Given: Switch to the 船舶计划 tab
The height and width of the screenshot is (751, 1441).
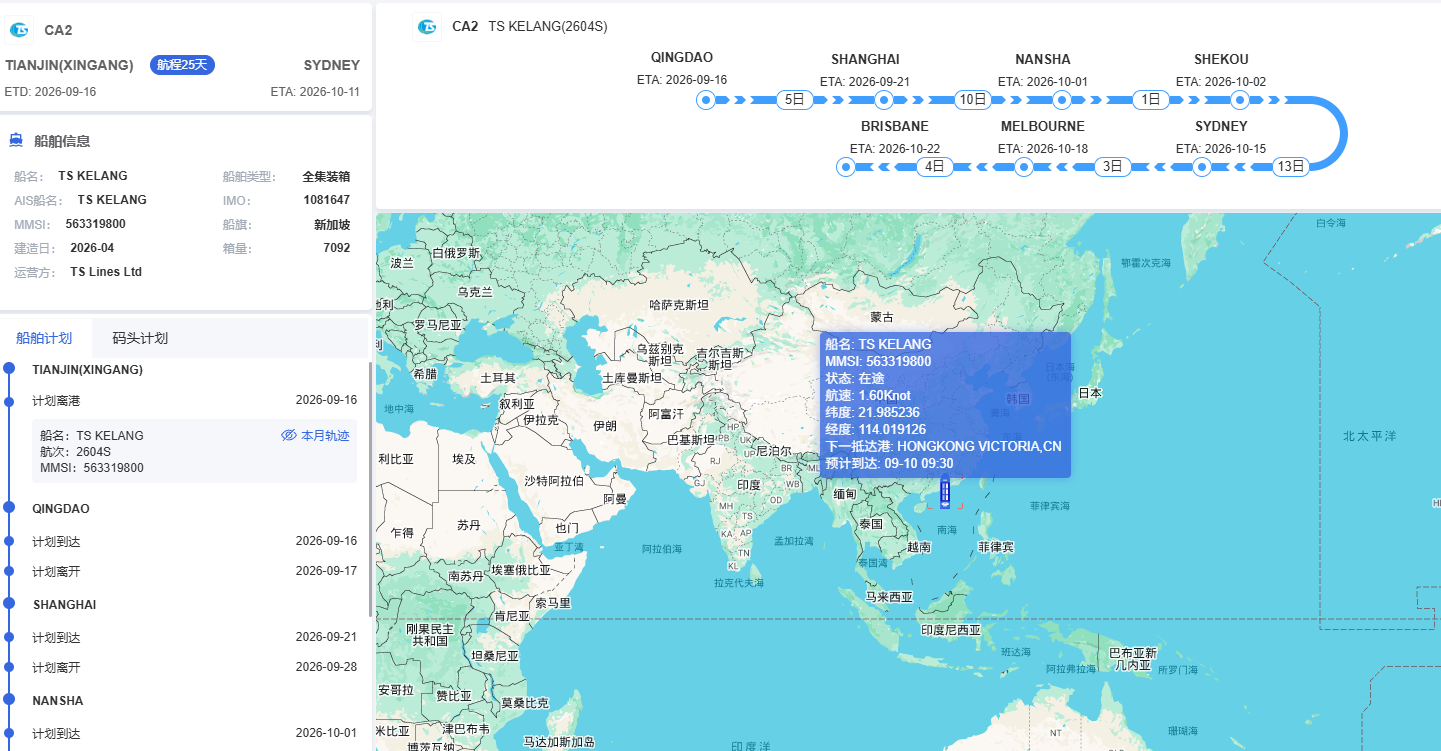Looking at the screenshot, I should [44, 338].
